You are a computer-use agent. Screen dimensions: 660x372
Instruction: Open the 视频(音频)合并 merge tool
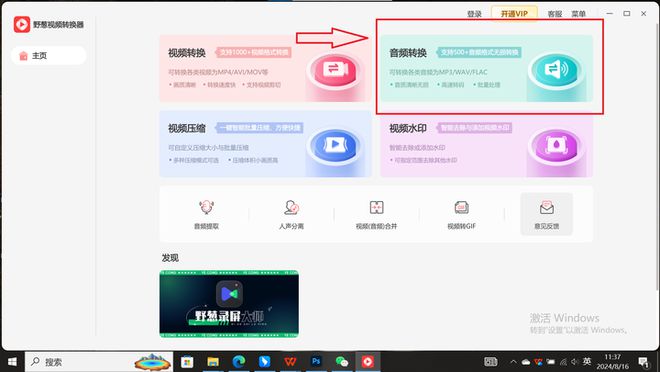(376, 215)
